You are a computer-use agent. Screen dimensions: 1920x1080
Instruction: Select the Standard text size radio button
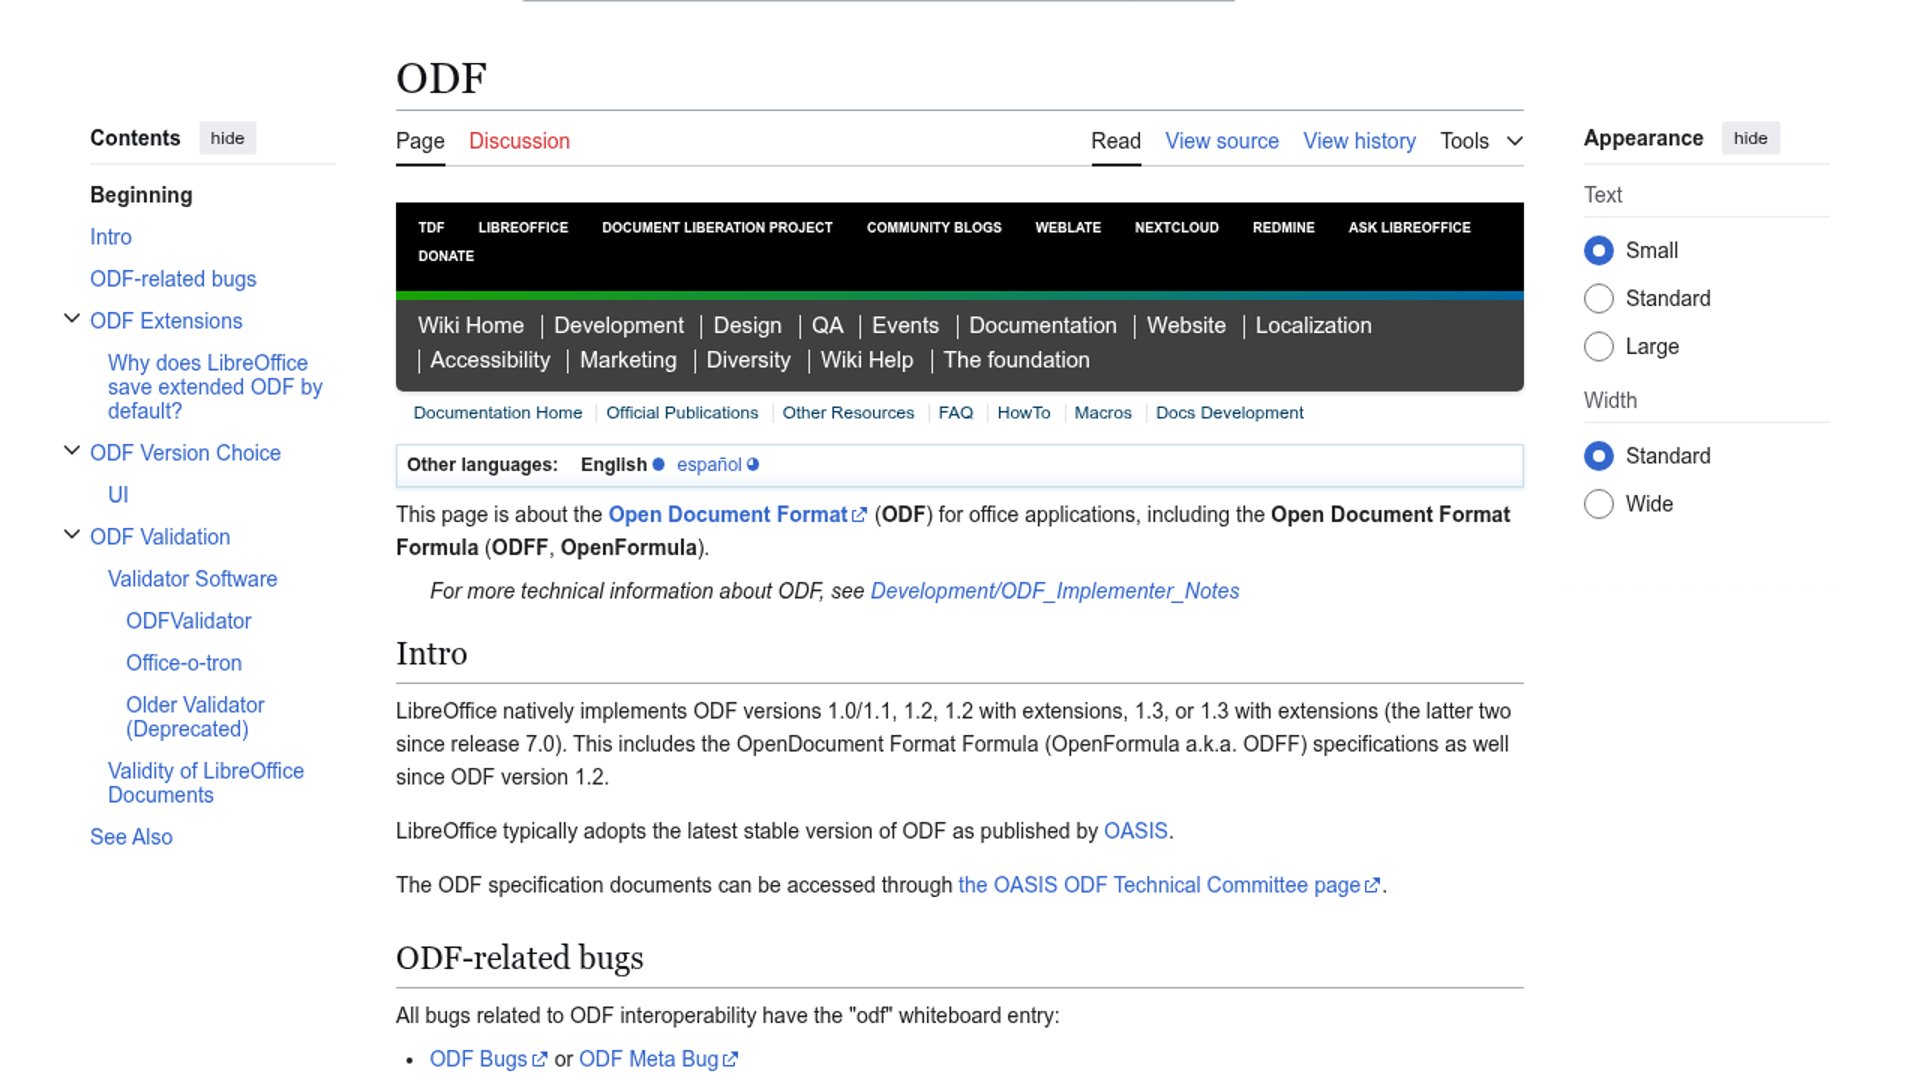tap(1598, 298)
